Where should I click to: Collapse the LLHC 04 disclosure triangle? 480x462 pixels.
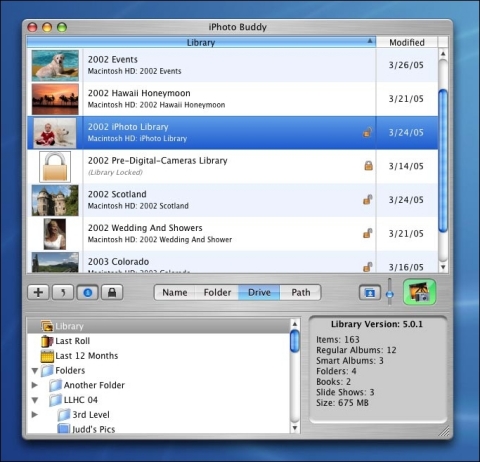[35, 400]
